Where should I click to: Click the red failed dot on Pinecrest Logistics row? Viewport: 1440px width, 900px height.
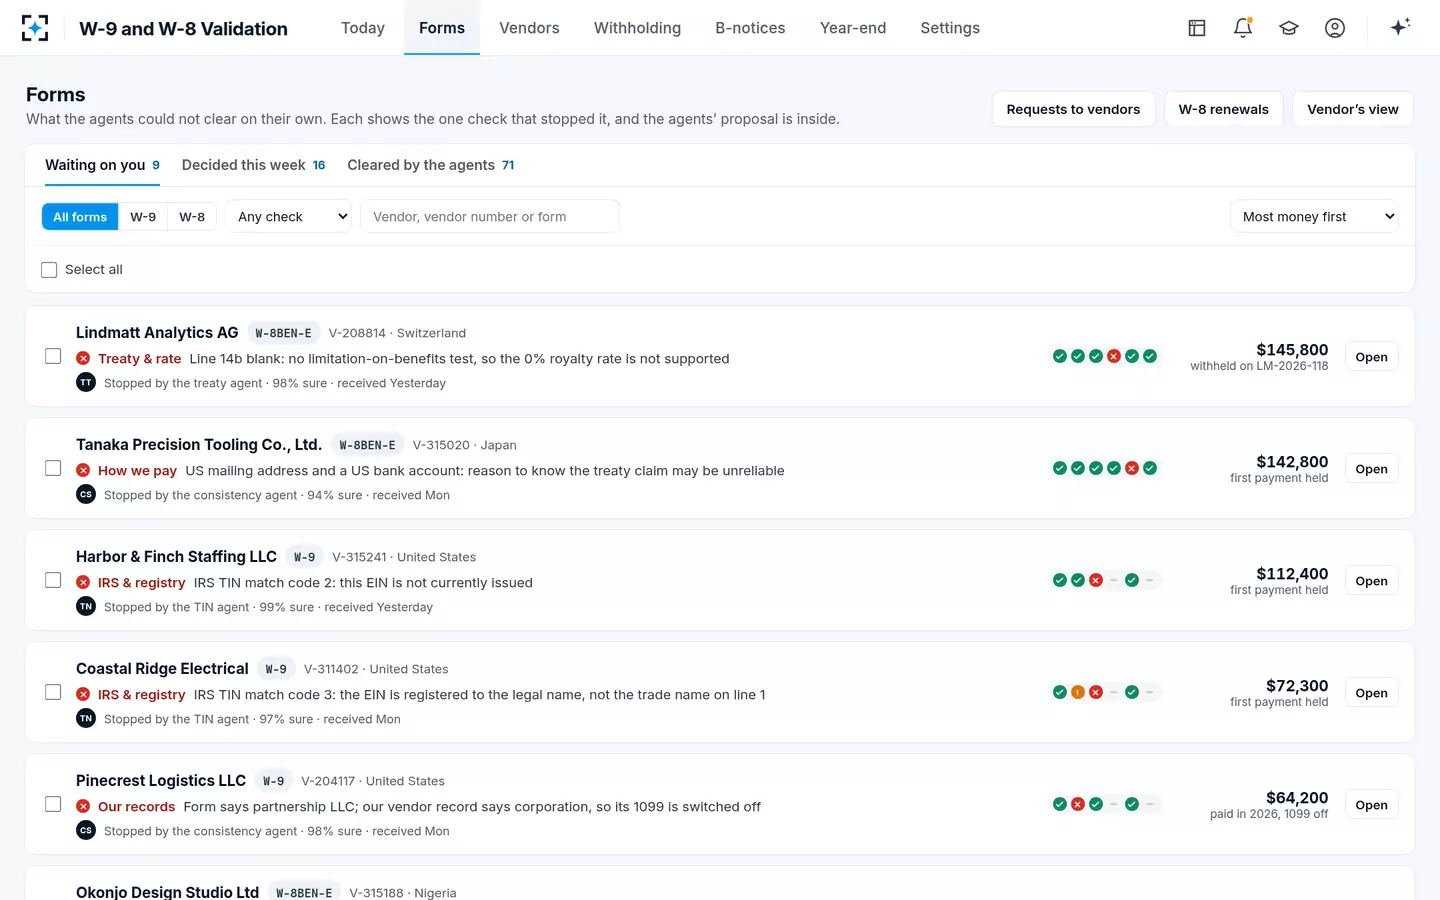[x=1078, y=804]
